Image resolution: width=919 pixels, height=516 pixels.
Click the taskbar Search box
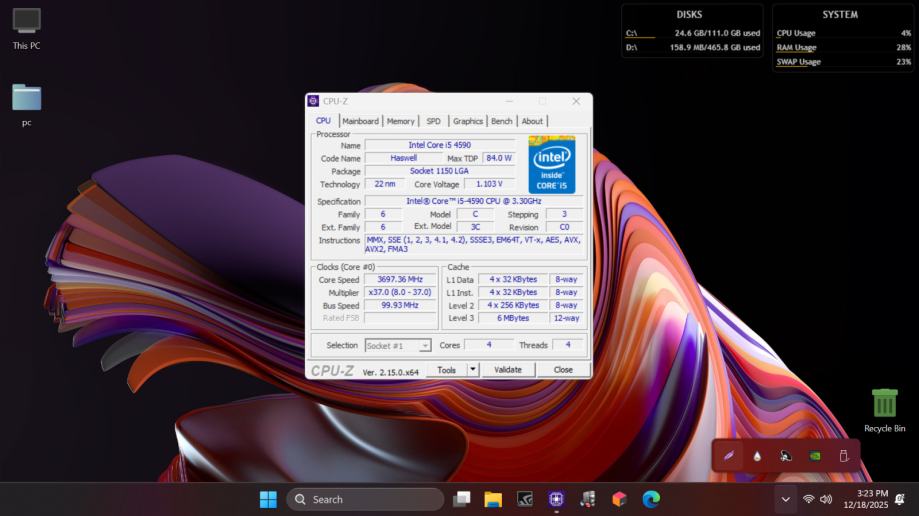pos(364,499)
